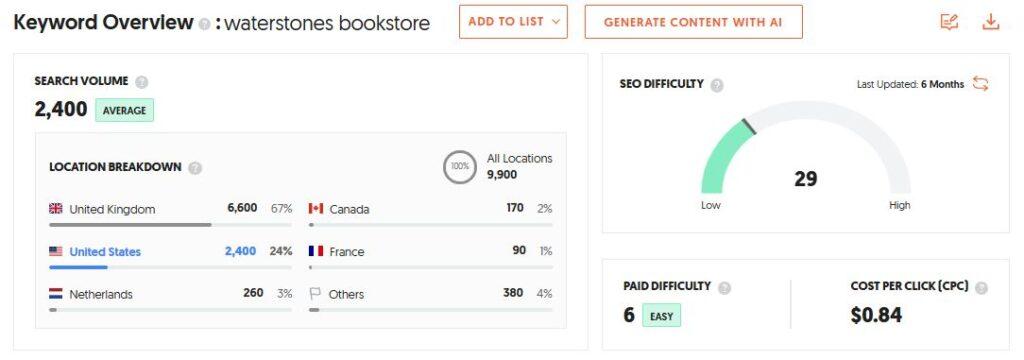1024x360 pixels.
Task: Click the 67% United Kingdom percentage
Action: pos(281,209)
